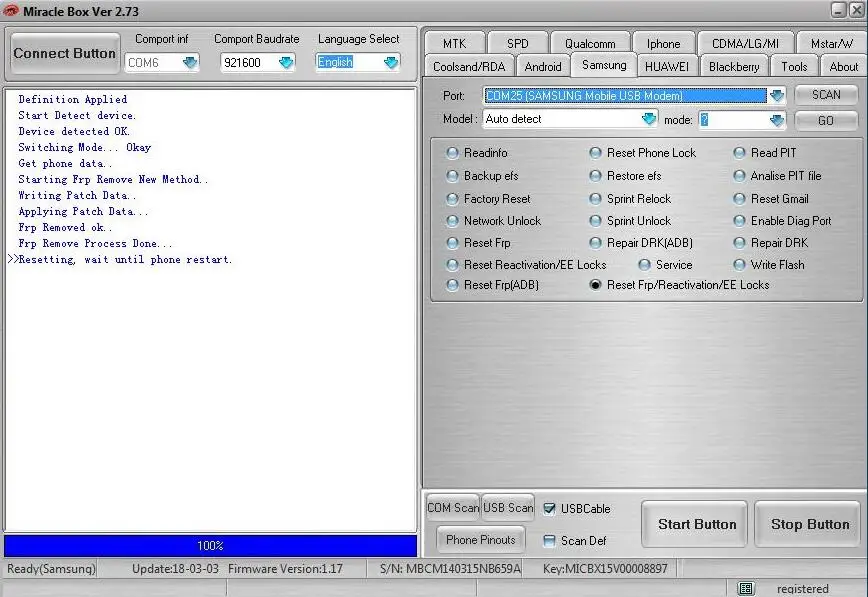868x597 pixels.
Task: Select the Backup efs option
Action: click(x=452, y=176)
